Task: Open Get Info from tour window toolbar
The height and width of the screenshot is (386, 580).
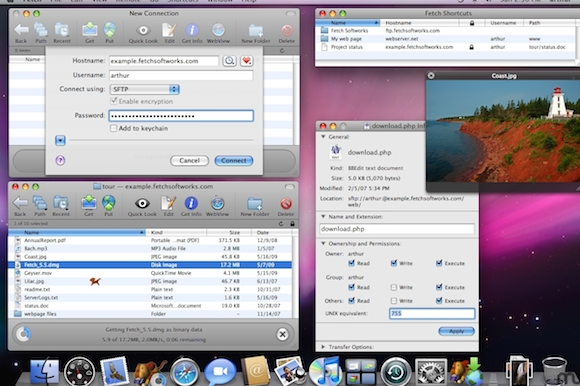Action: [x=191, y=203]
